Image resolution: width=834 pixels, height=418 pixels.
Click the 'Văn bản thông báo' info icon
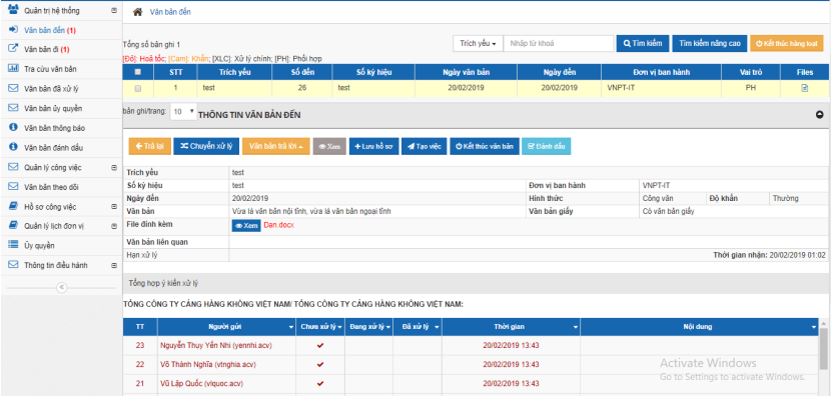click(13, 127)
